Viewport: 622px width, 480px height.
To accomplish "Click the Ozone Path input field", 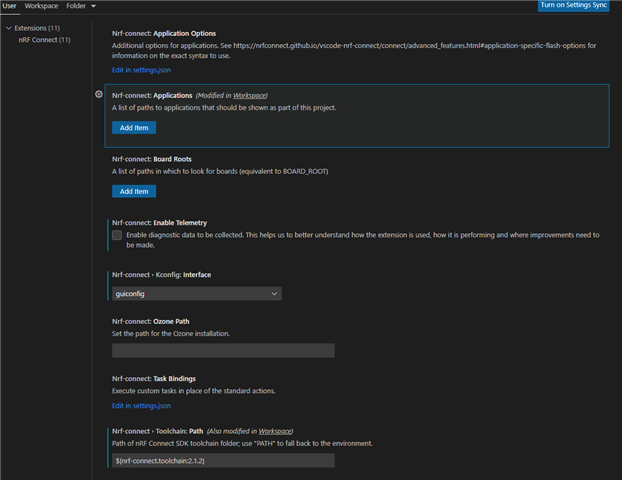I will tap(223, 351).
